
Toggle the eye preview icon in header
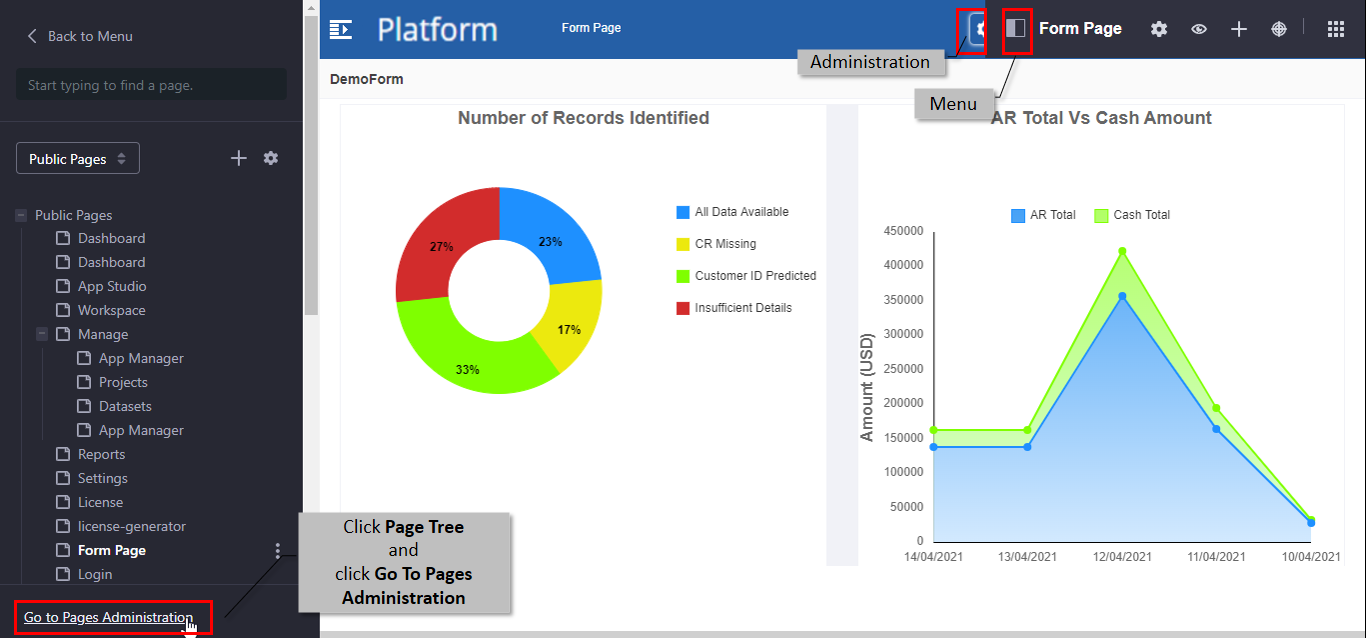coord(1199,29)
